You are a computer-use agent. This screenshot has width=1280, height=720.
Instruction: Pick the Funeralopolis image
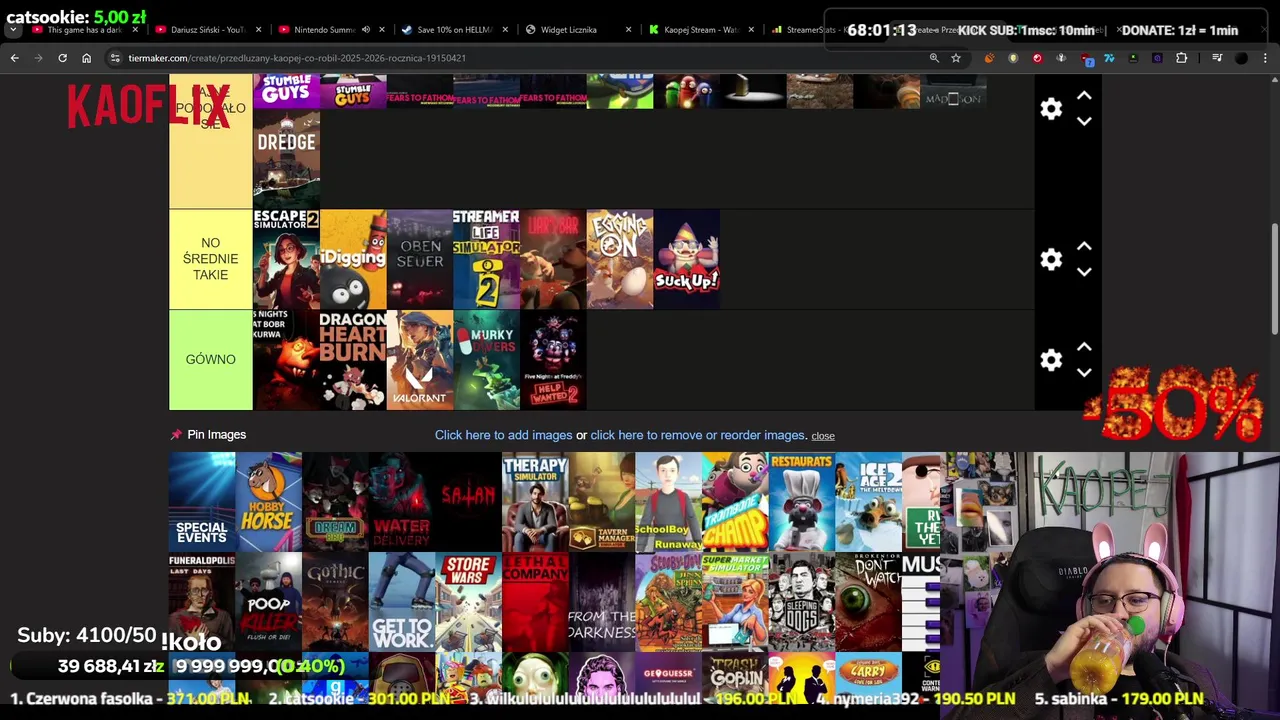(x=202, y=602)
